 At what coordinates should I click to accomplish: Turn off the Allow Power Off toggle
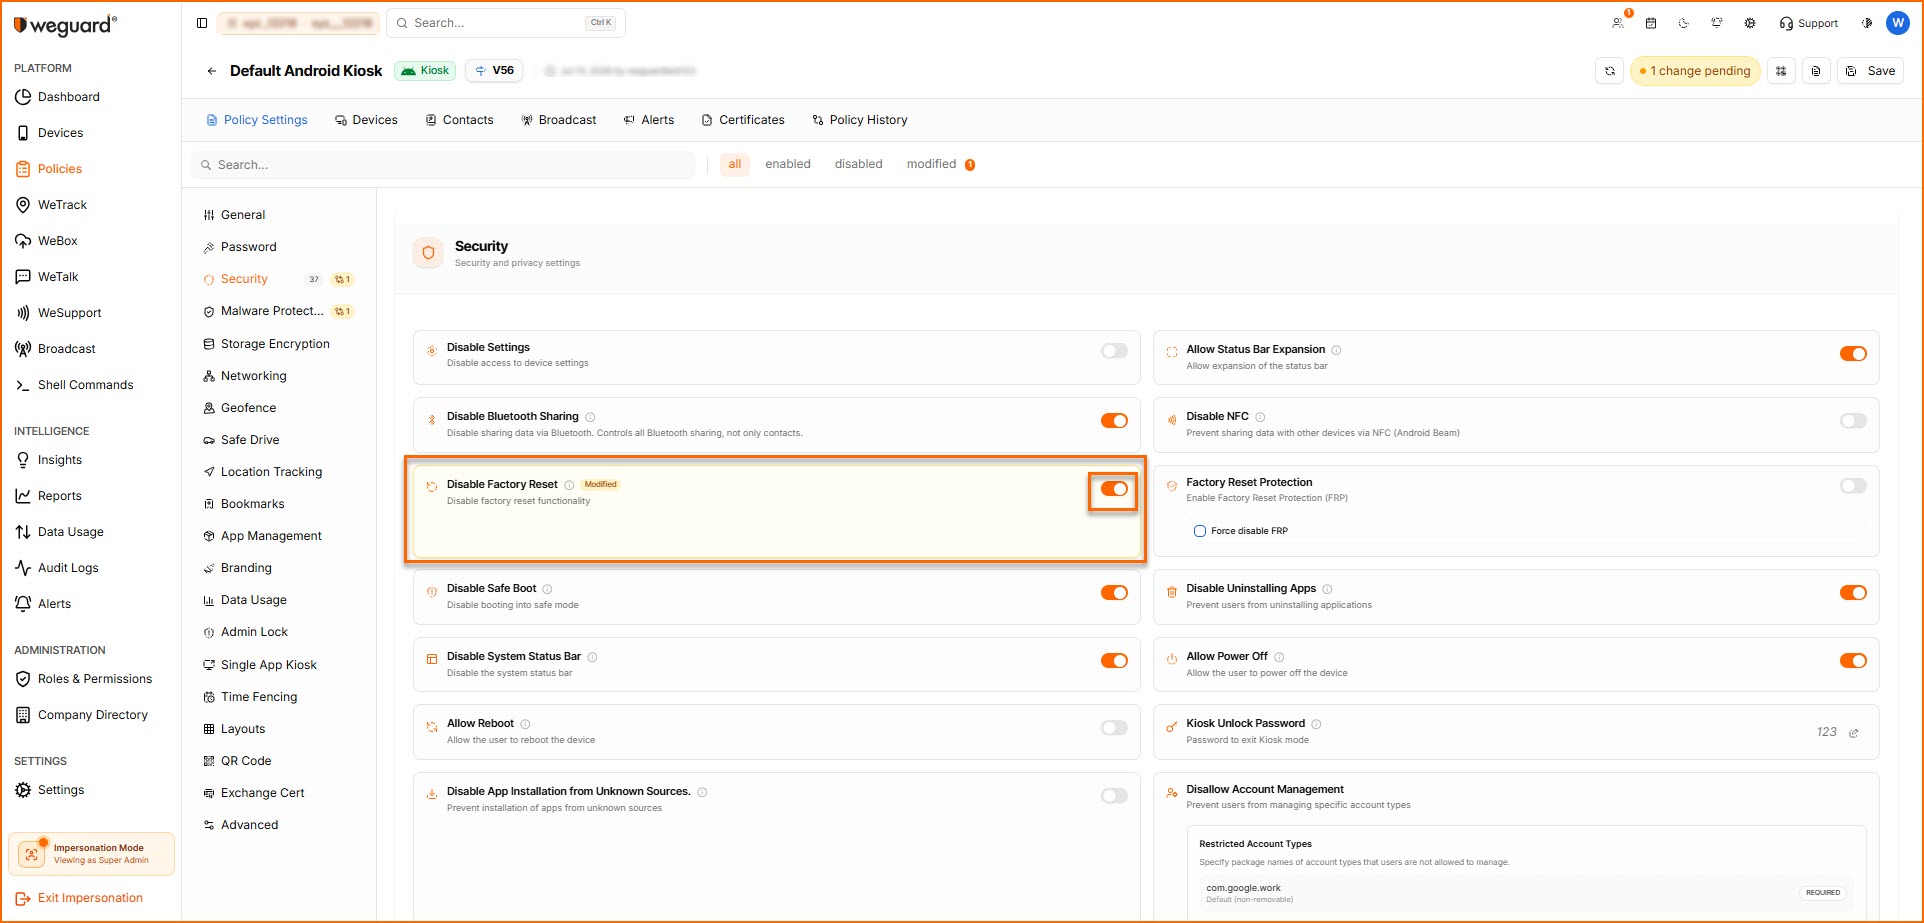tap(1853, 661)
